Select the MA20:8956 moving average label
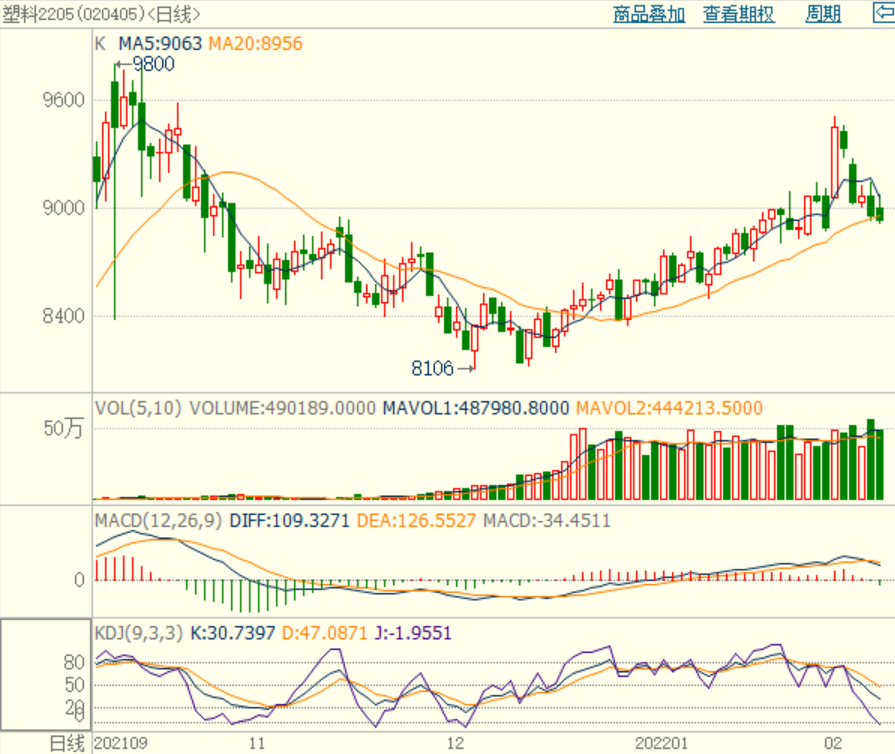The image size is (895, 754). tap(255, 44)
